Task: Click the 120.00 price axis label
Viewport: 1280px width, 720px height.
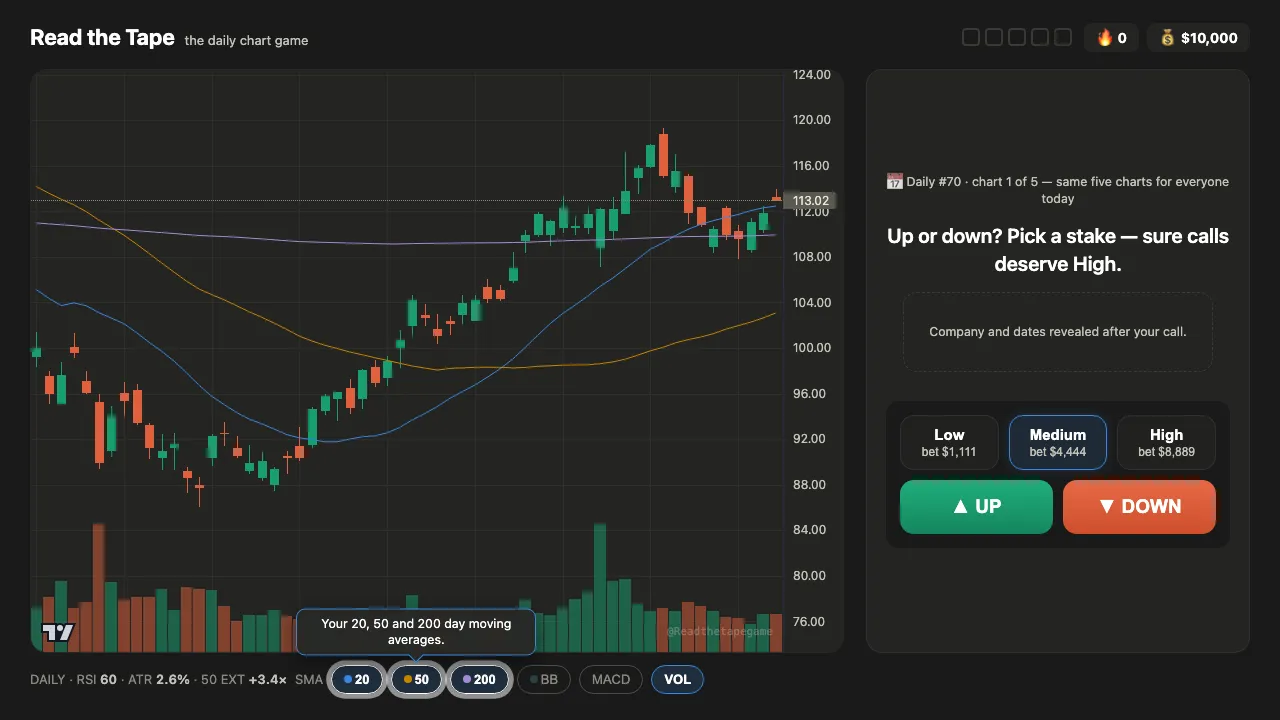Action: click(x=811, y=120)
